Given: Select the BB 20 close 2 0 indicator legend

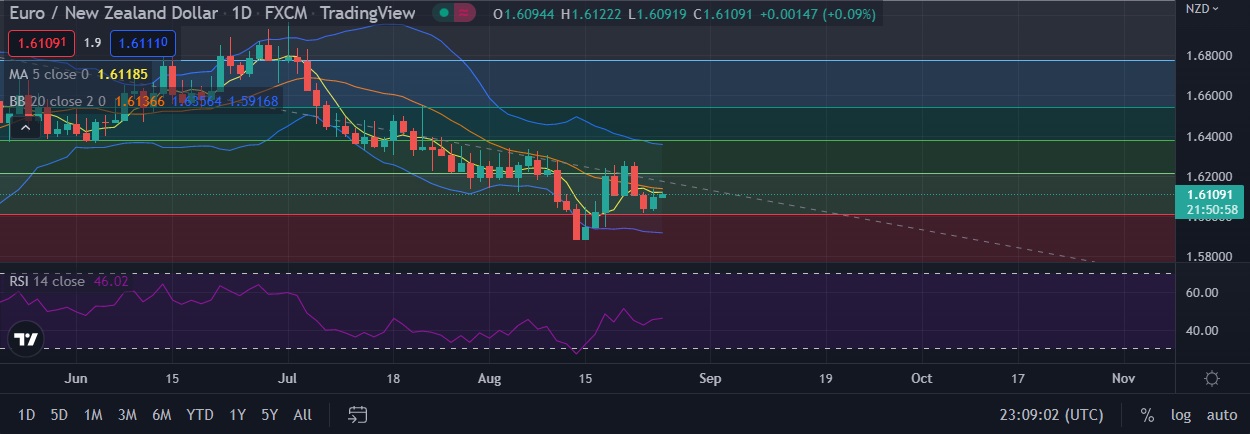Looking at the screenshot, I should point(57,101).
